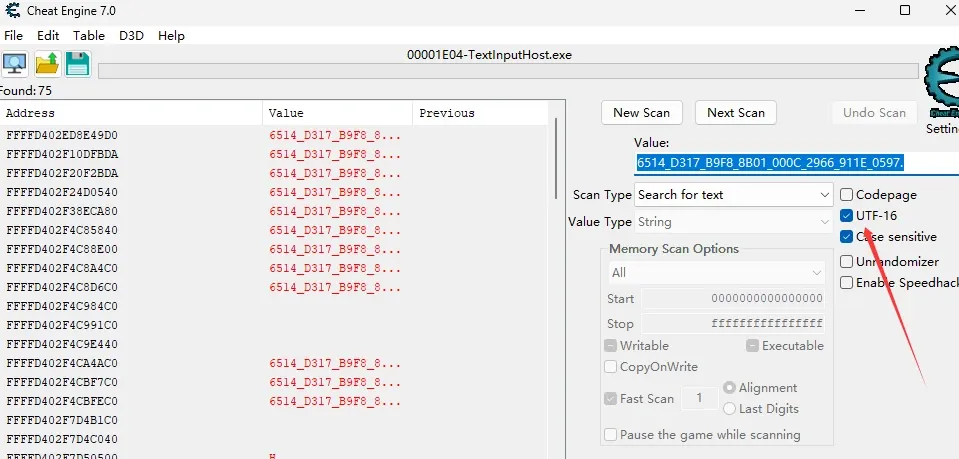
Task: Click into the Value text field
Action: click(x=796, y=163)
